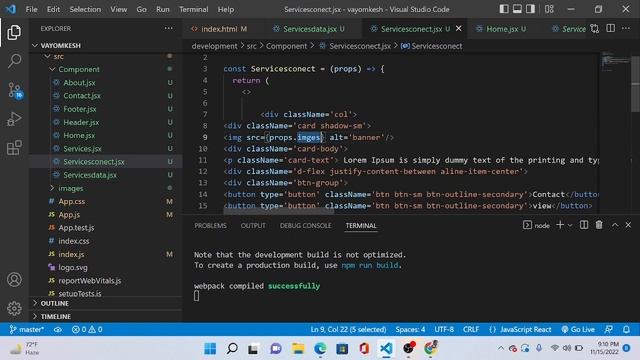Change indentation via Spaces: 4

click(410, 329)
